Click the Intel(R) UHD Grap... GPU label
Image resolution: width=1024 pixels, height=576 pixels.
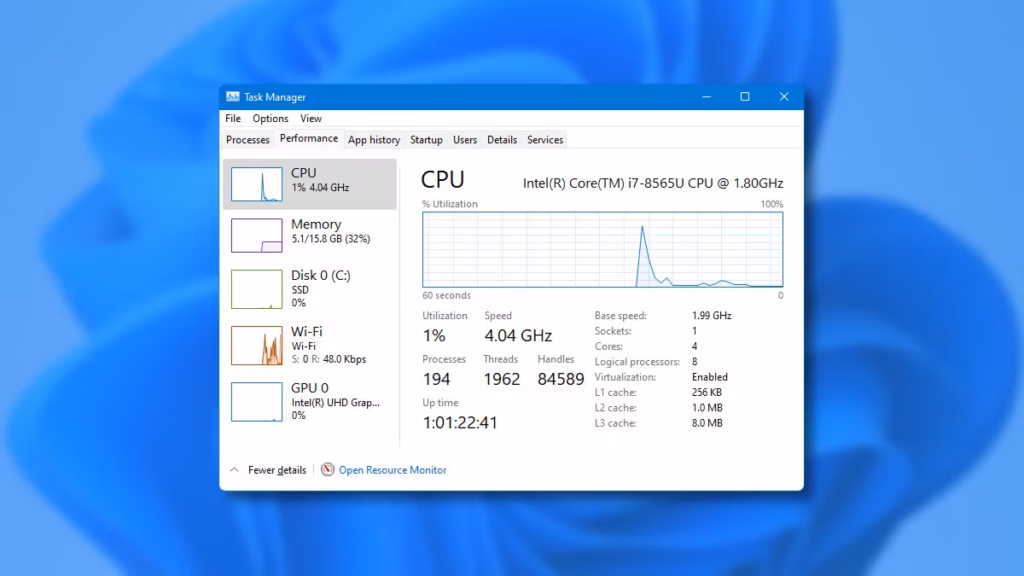tap(335, 403)
